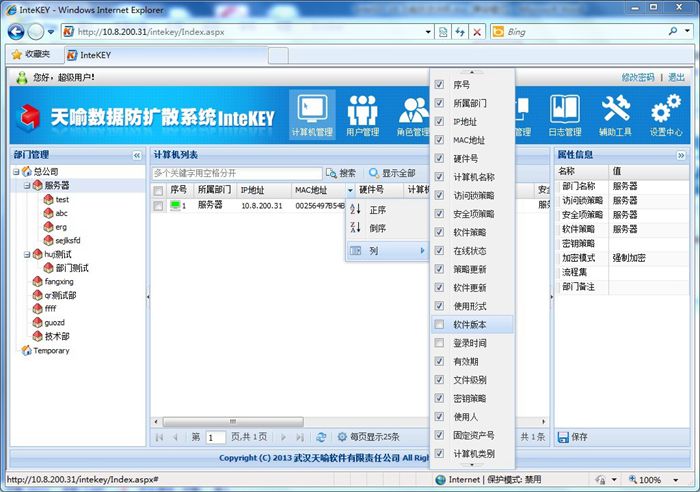
Task: Click the 每页显示25条 gear icon
Action: [342, 437]
